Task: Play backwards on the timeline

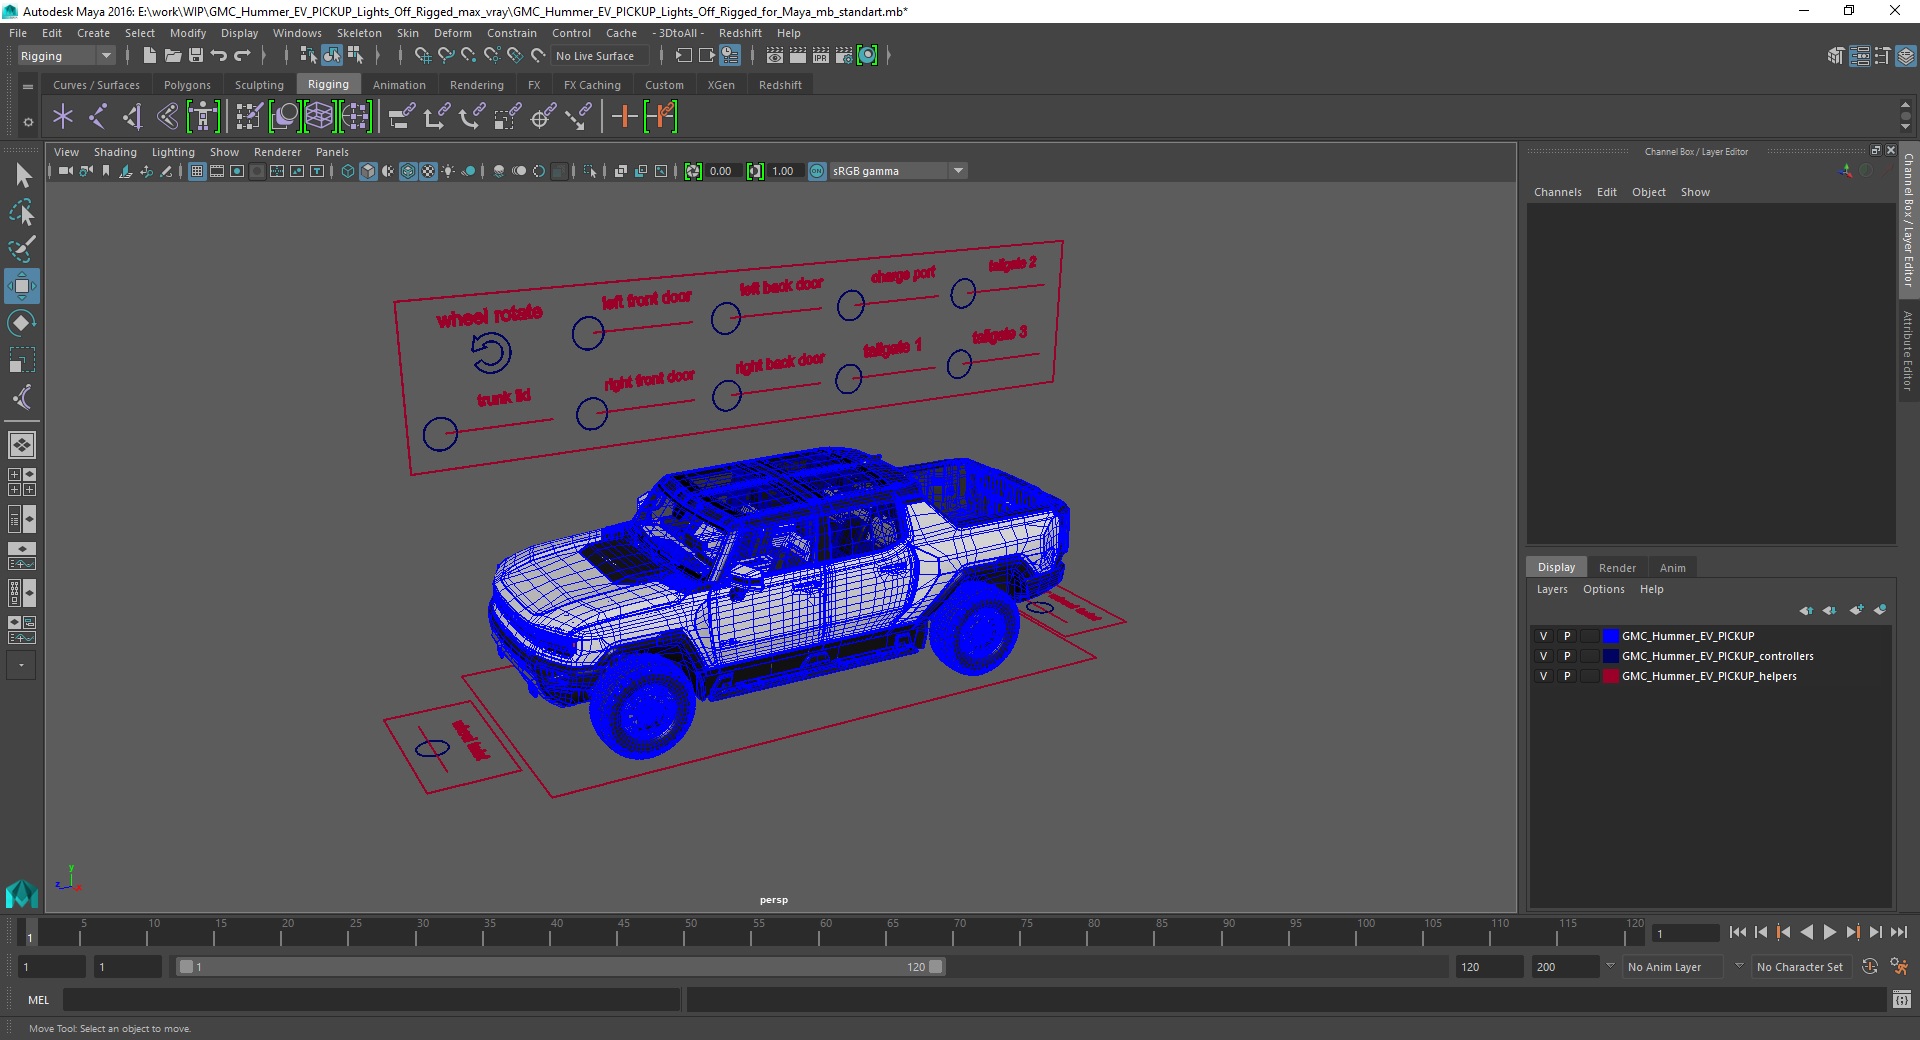Action: click(1806, 932)
